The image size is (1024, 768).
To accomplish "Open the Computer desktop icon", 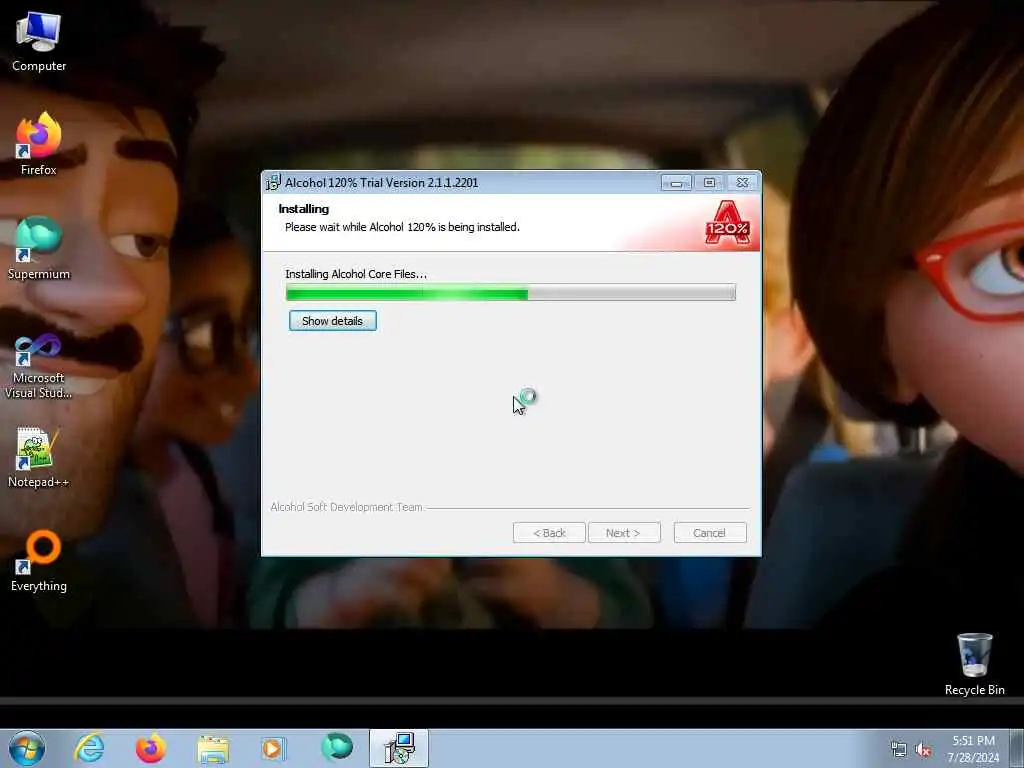I will click(x=39, y=40).
